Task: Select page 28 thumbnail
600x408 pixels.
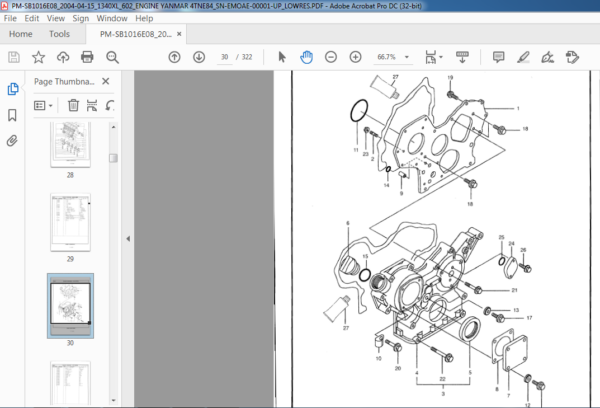Action: pos(70,145)
